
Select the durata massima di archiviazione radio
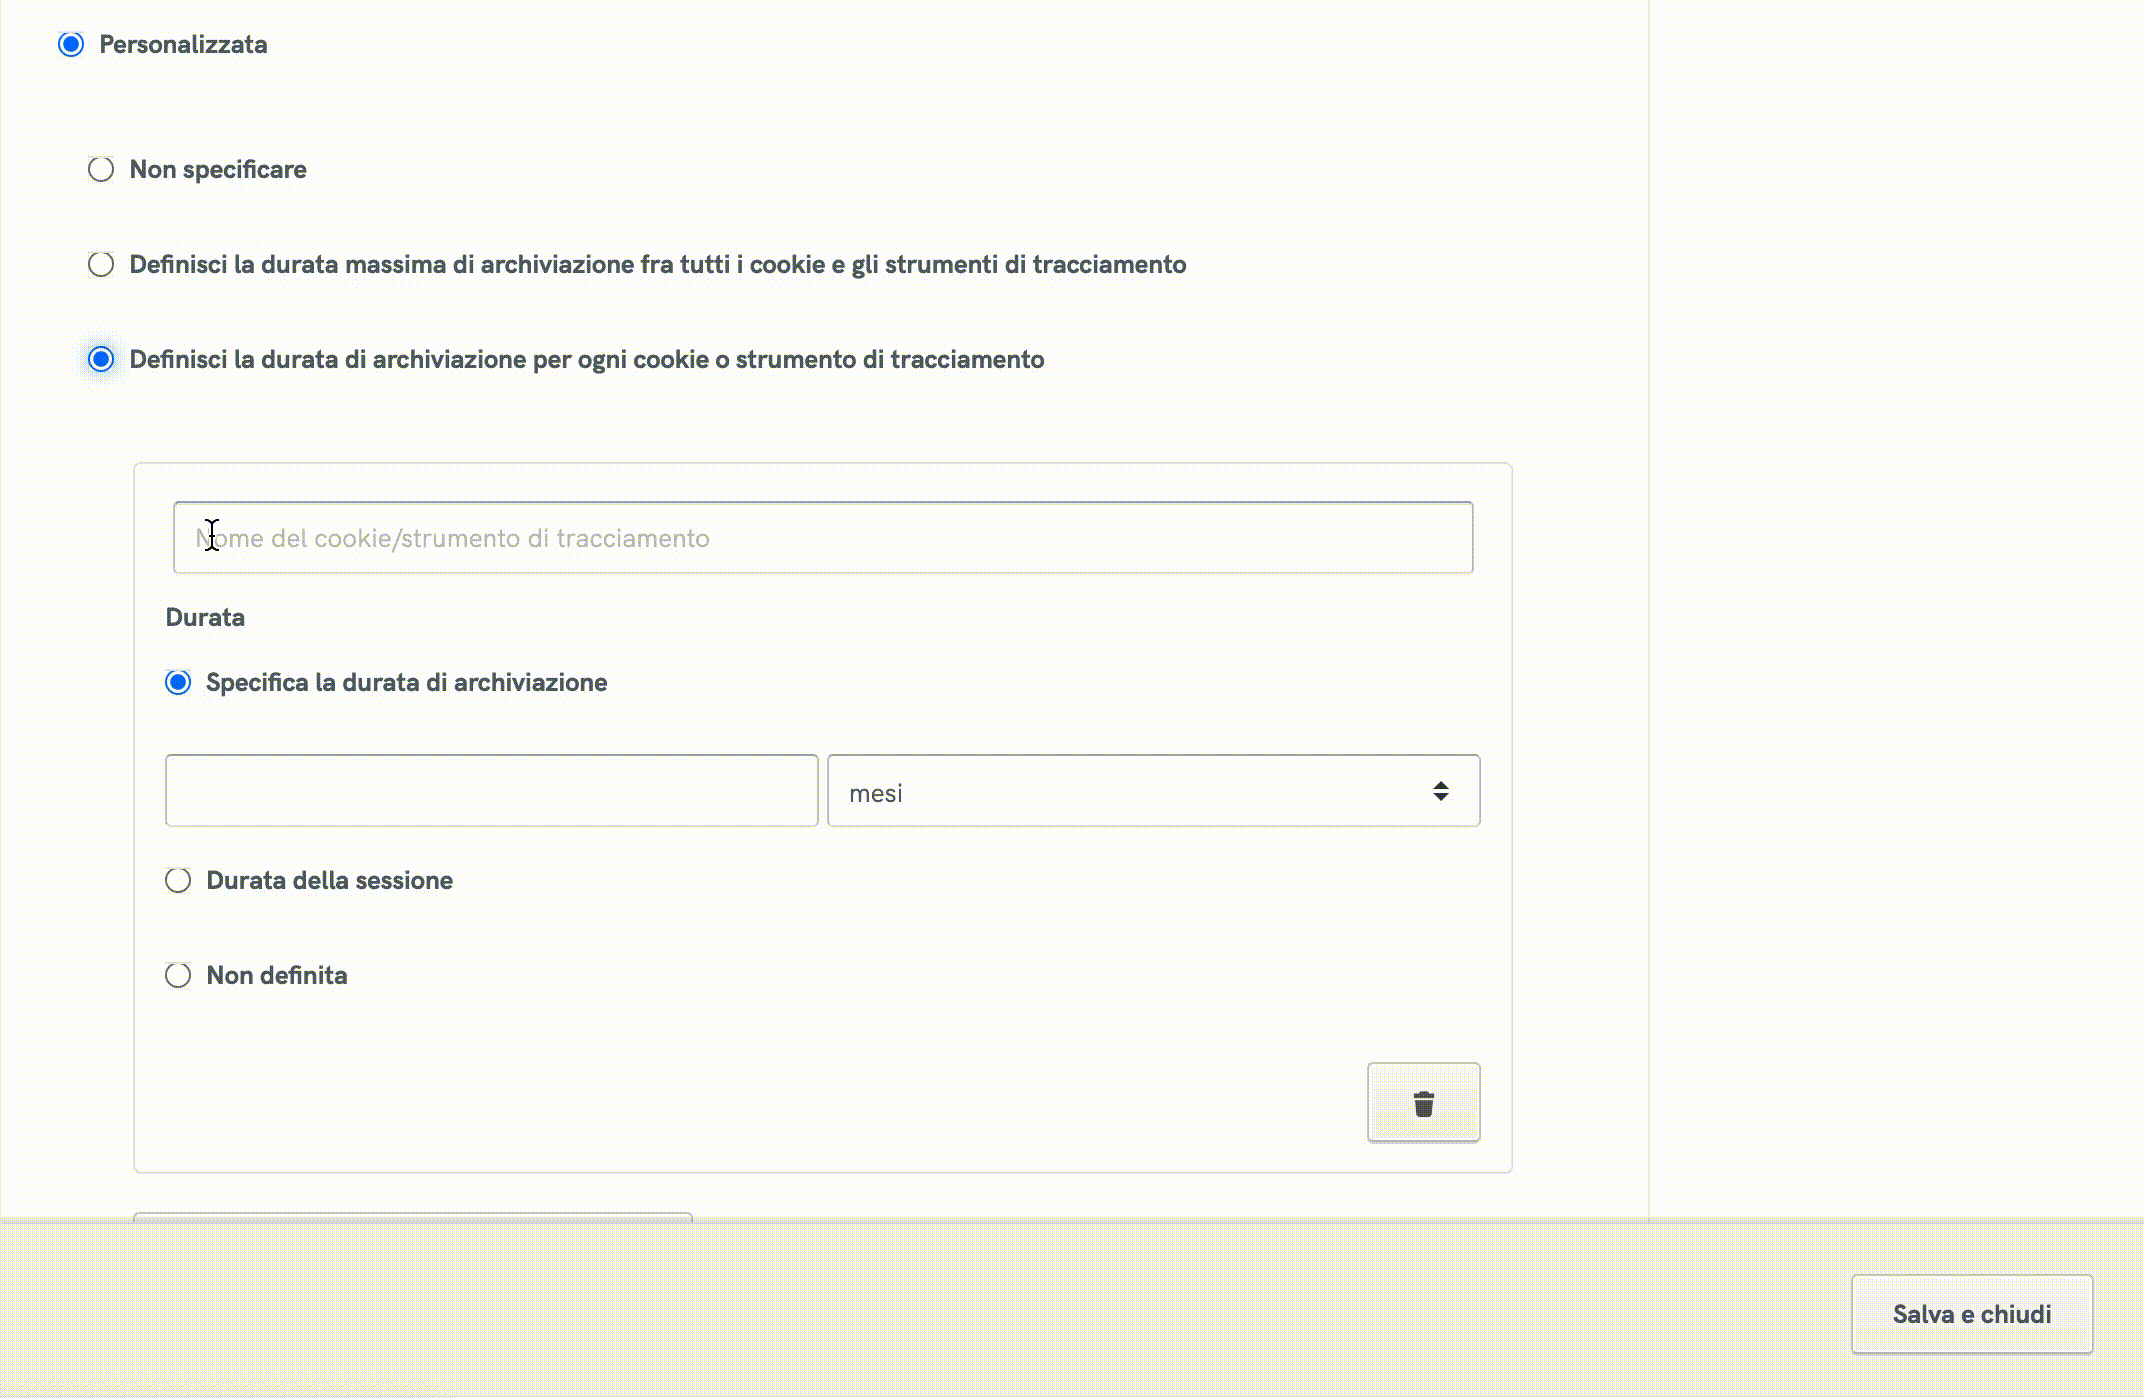click(x=101, y=265)
